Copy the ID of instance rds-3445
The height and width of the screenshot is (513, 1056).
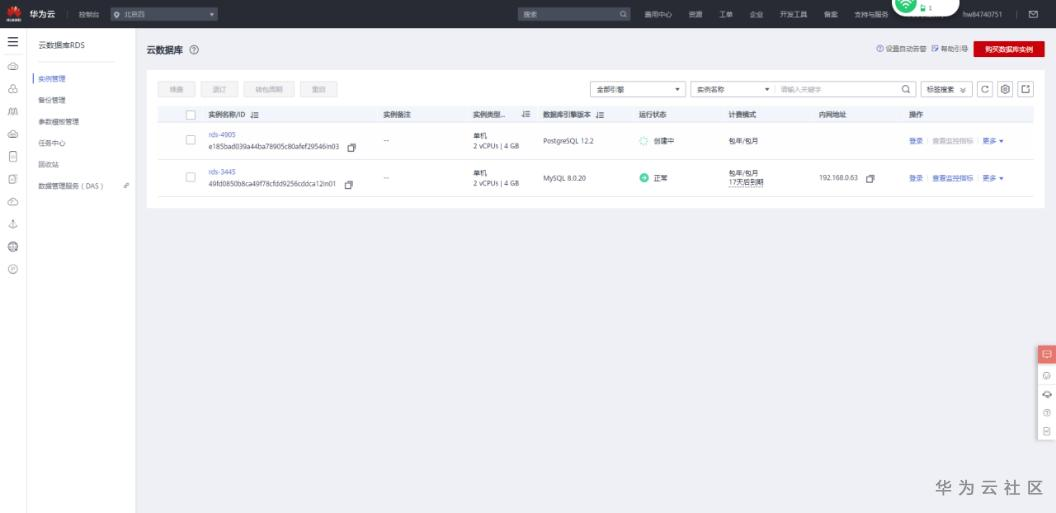[x=349, y=184]
